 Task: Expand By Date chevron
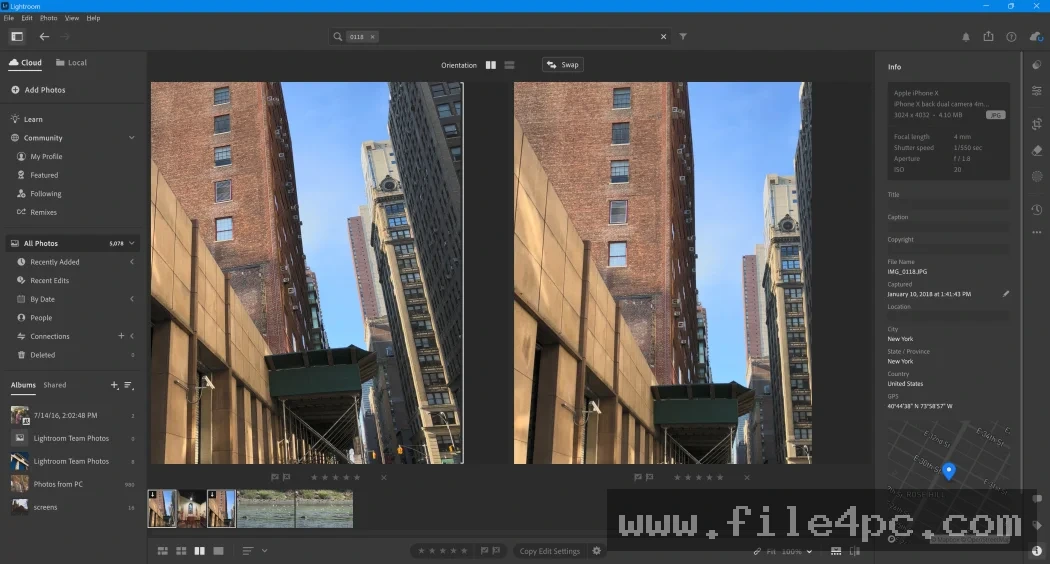pyautogui.click(x=132, y=299)
